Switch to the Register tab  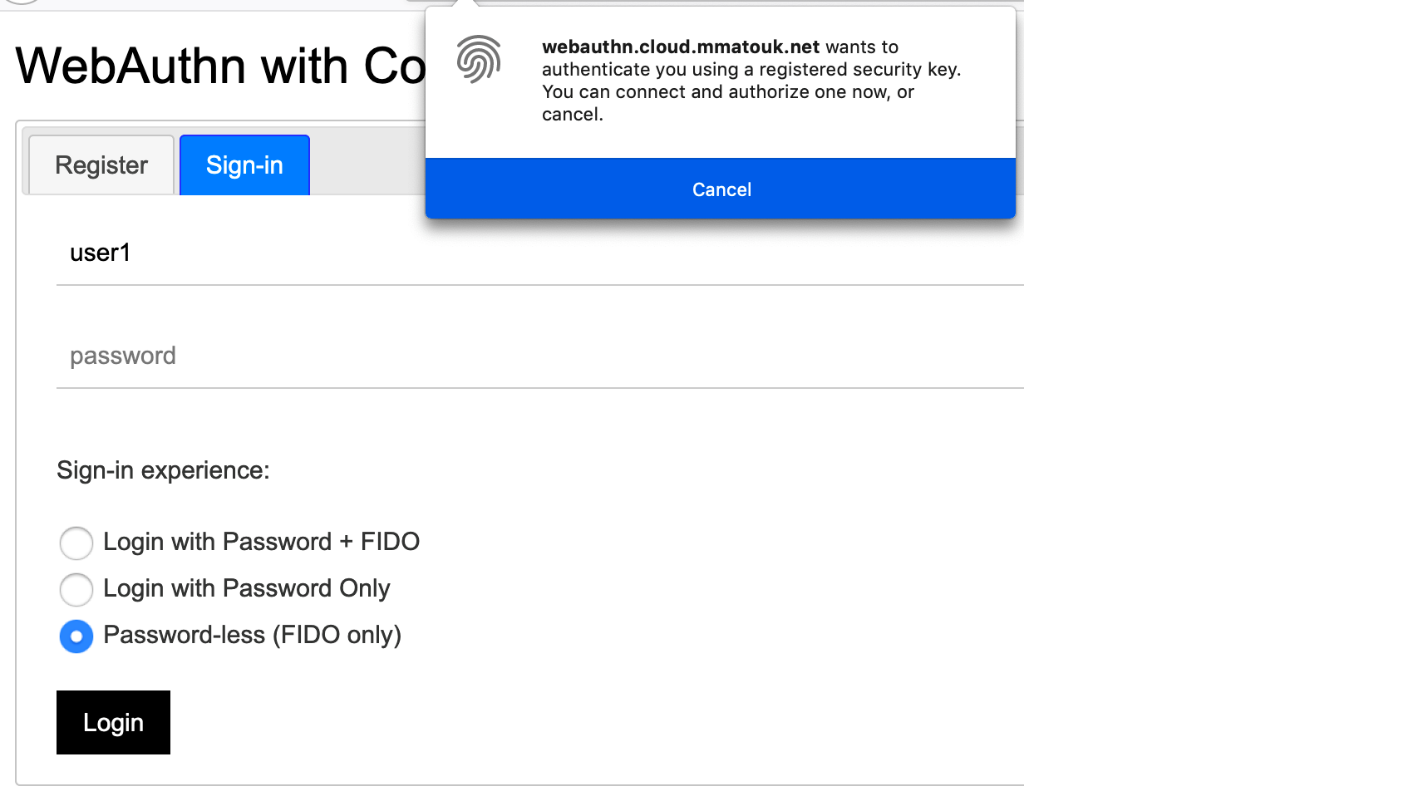pyautogui.click(x=99, y=164)
